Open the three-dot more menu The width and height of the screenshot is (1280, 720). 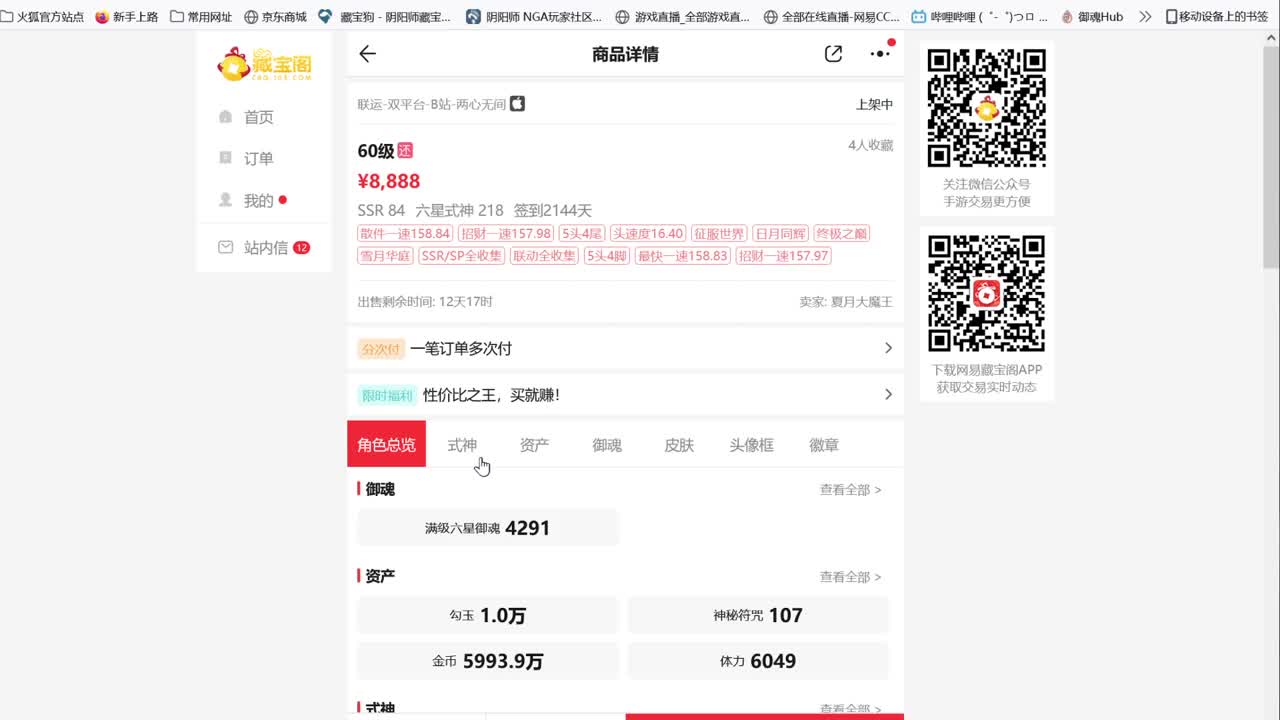pyautogui.click(x=880, y=54)
